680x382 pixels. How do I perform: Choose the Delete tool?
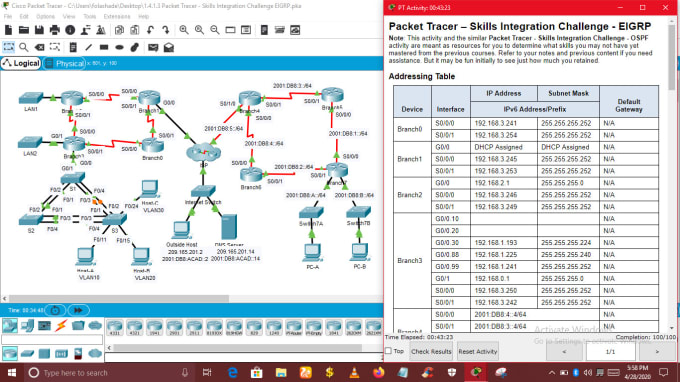[39, 47]
